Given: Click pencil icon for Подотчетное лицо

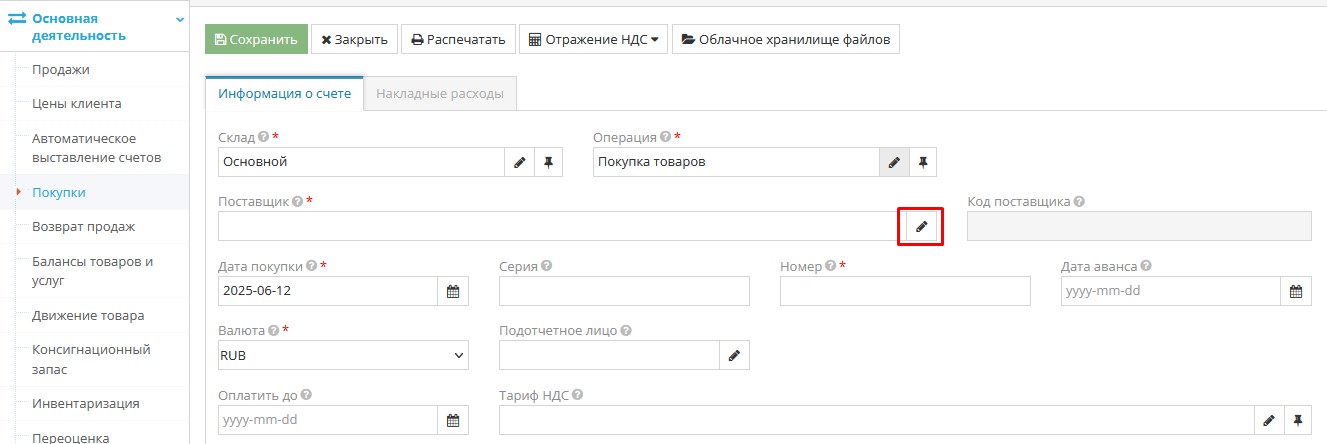Looking at the screenshot, I should (x=734, y=355).
